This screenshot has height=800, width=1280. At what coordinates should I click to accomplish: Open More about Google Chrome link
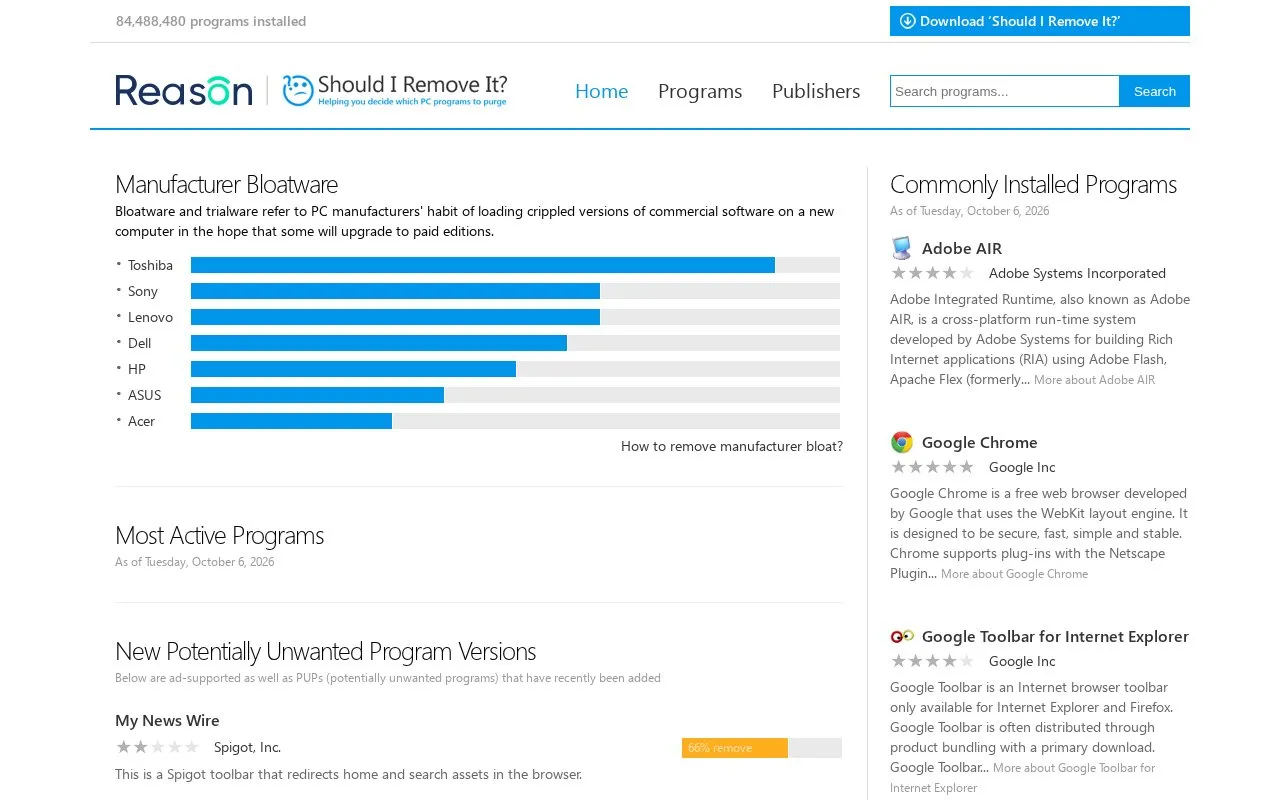pos(1014,574)
